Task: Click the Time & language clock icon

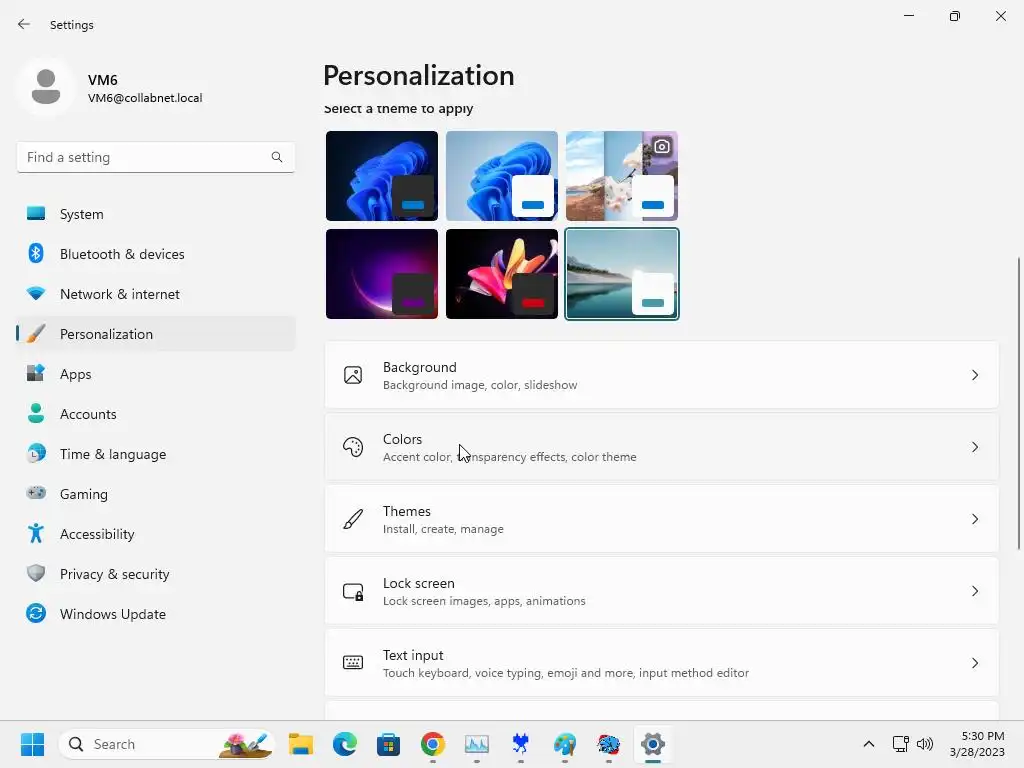Action: pos(36,453)
